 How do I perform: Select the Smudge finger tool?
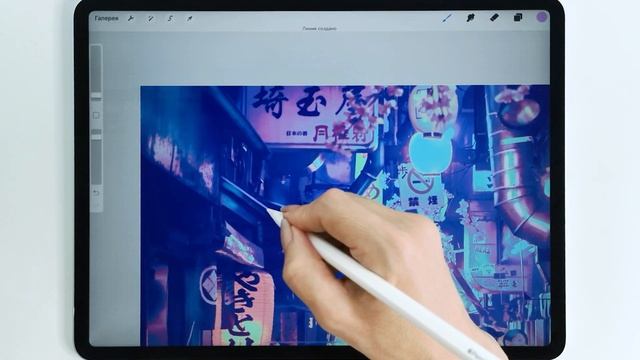coord(471,18)
